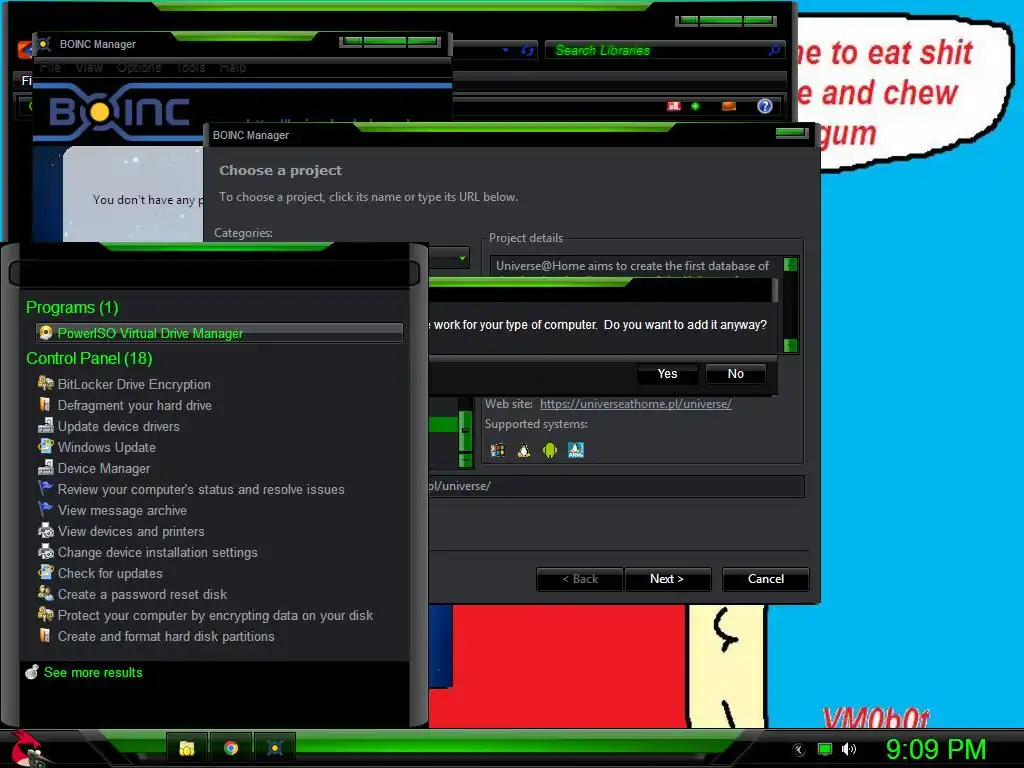Viewport: 1024px width, 768px height.
Task: Click No in the confirmation dialog
Action: coord(735,374)
